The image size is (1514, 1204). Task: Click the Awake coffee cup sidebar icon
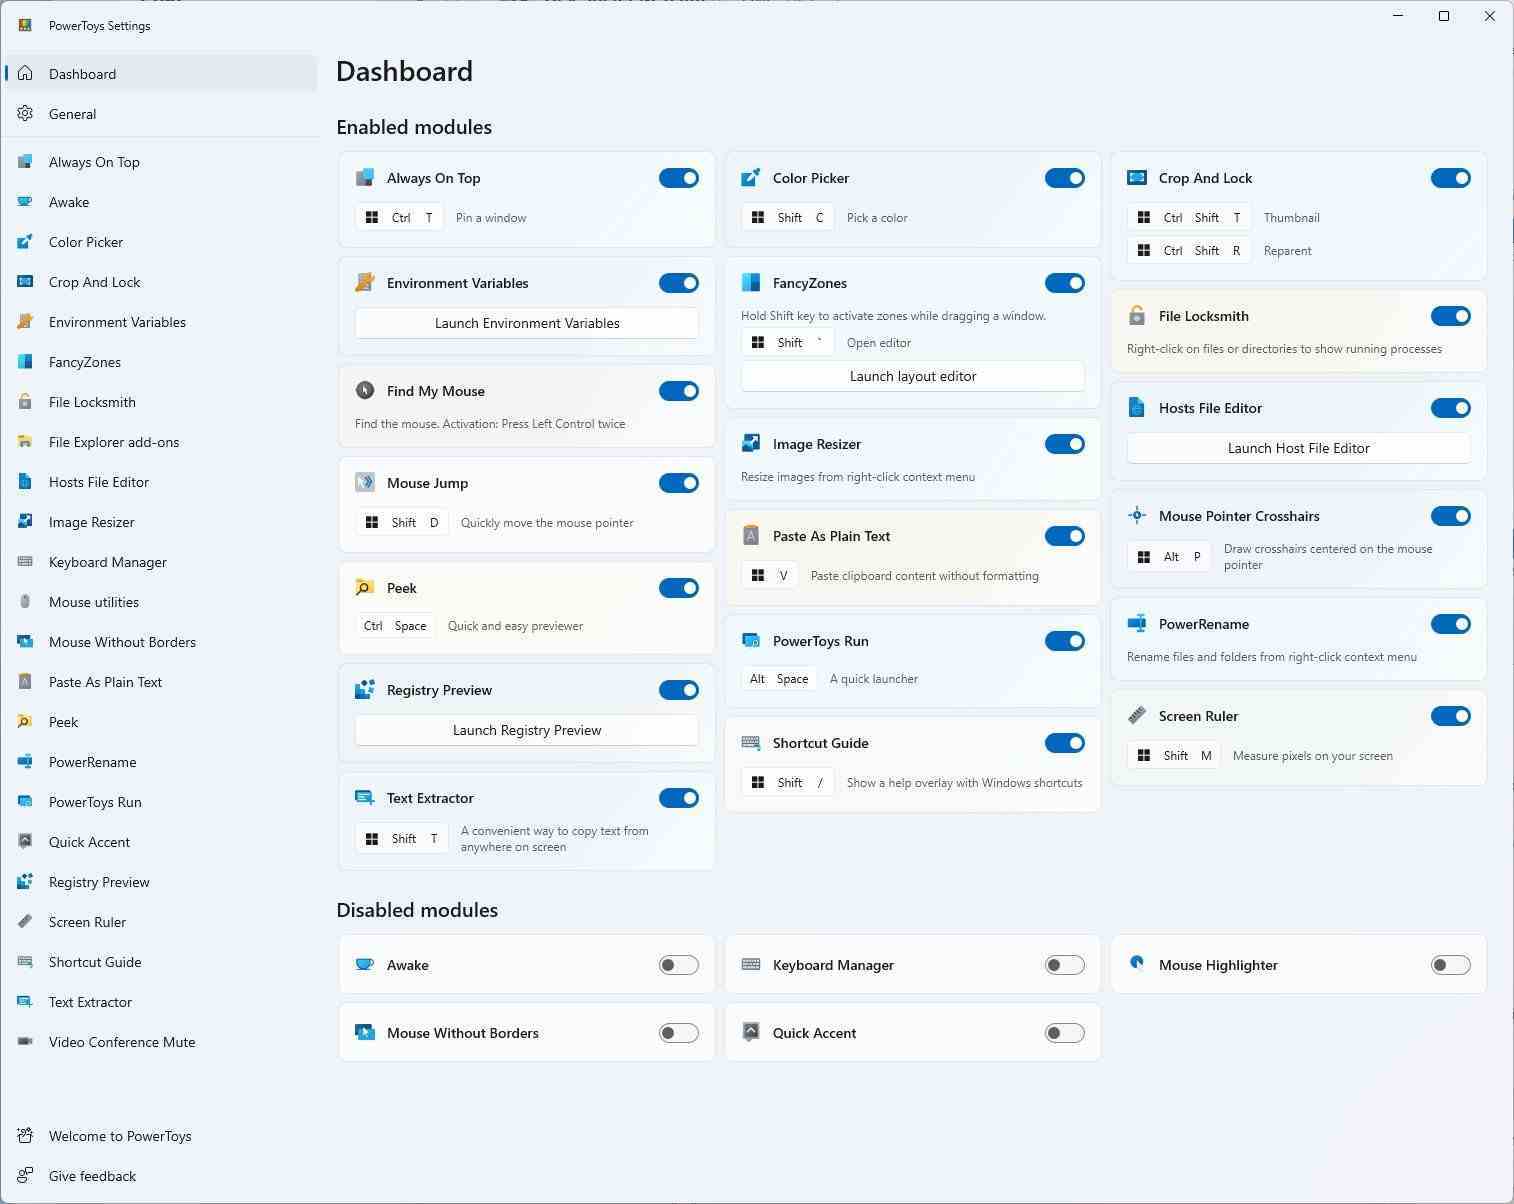pyautogui.click(x=25, y=202)
